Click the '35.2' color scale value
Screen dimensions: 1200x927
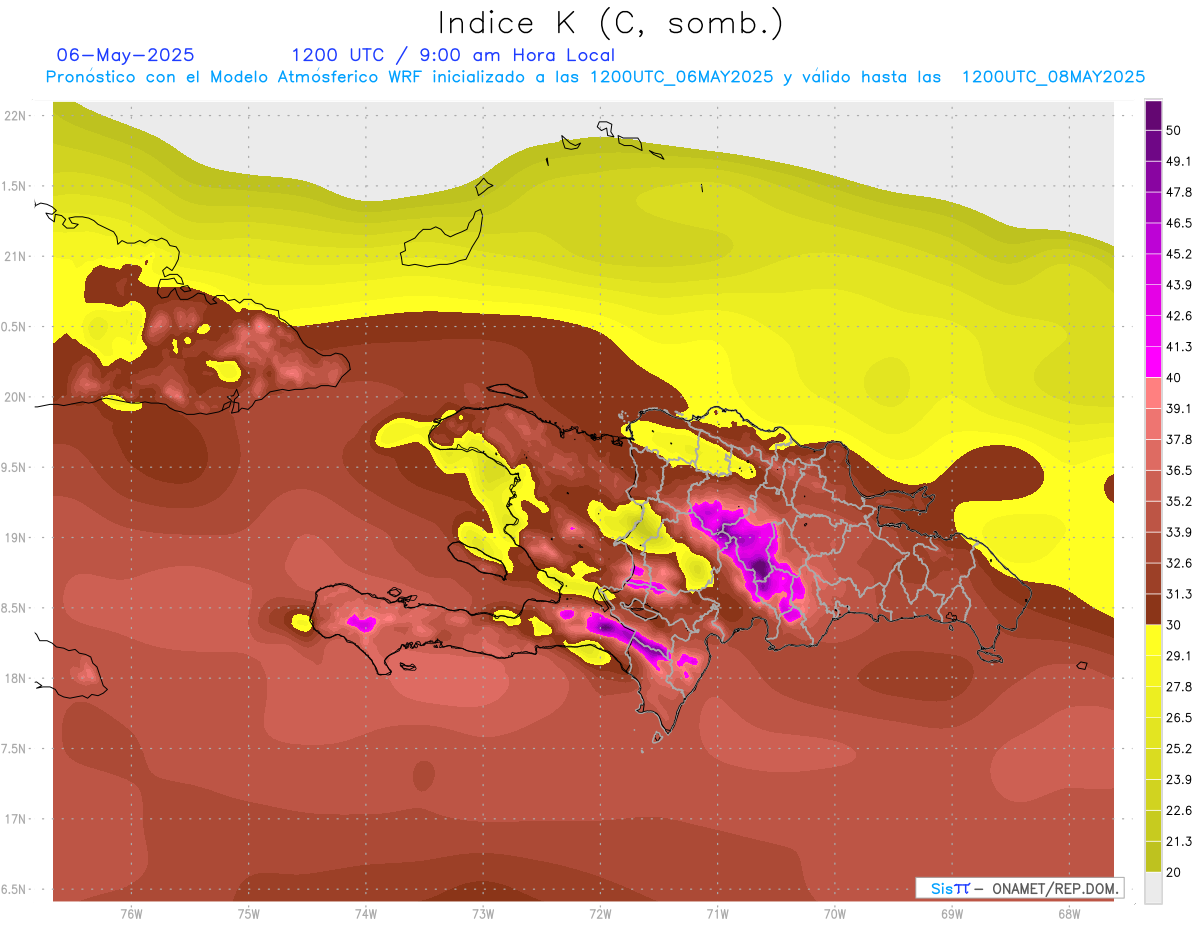point(1179,501)
